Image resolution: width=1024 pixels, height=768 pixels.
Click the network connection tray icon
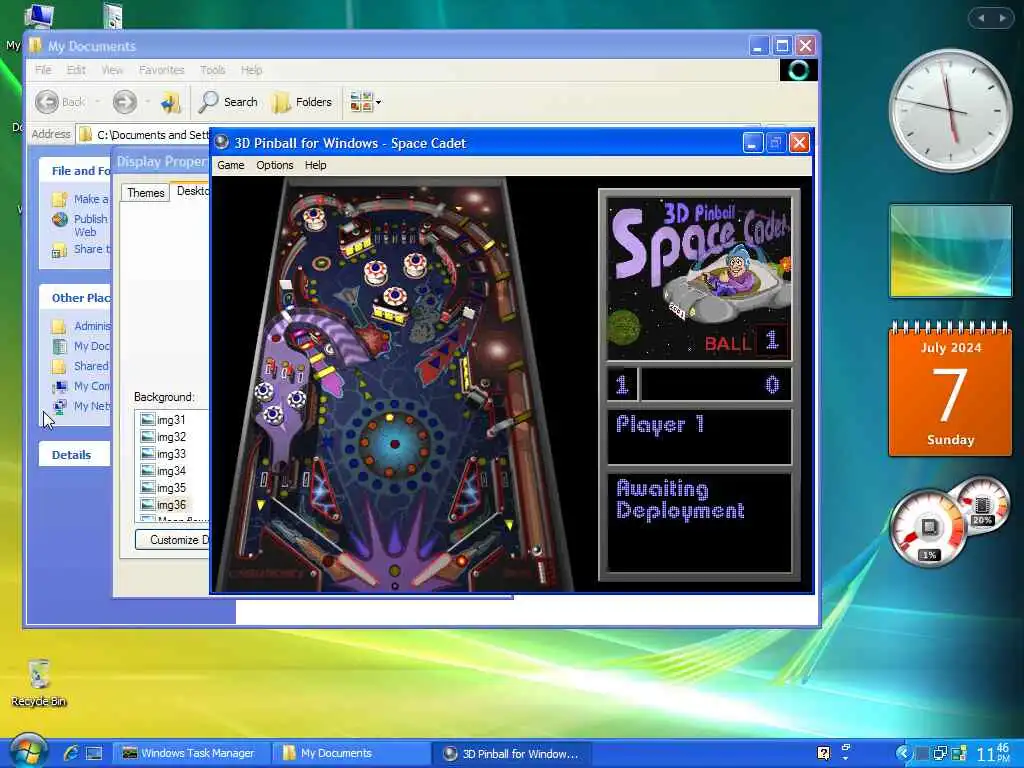(940, 753)
